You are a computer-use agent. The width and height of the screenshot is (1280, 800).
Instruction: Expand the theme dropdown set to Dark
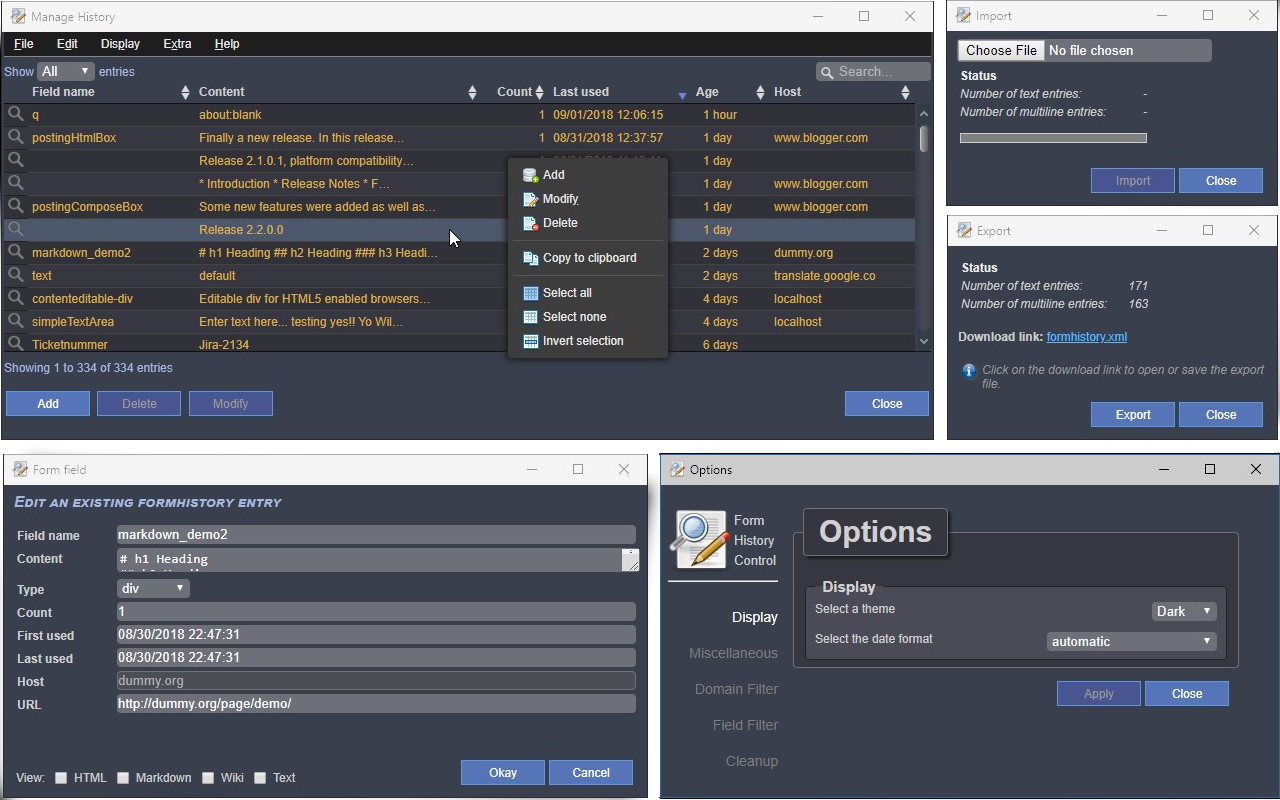click(1183, 611)
